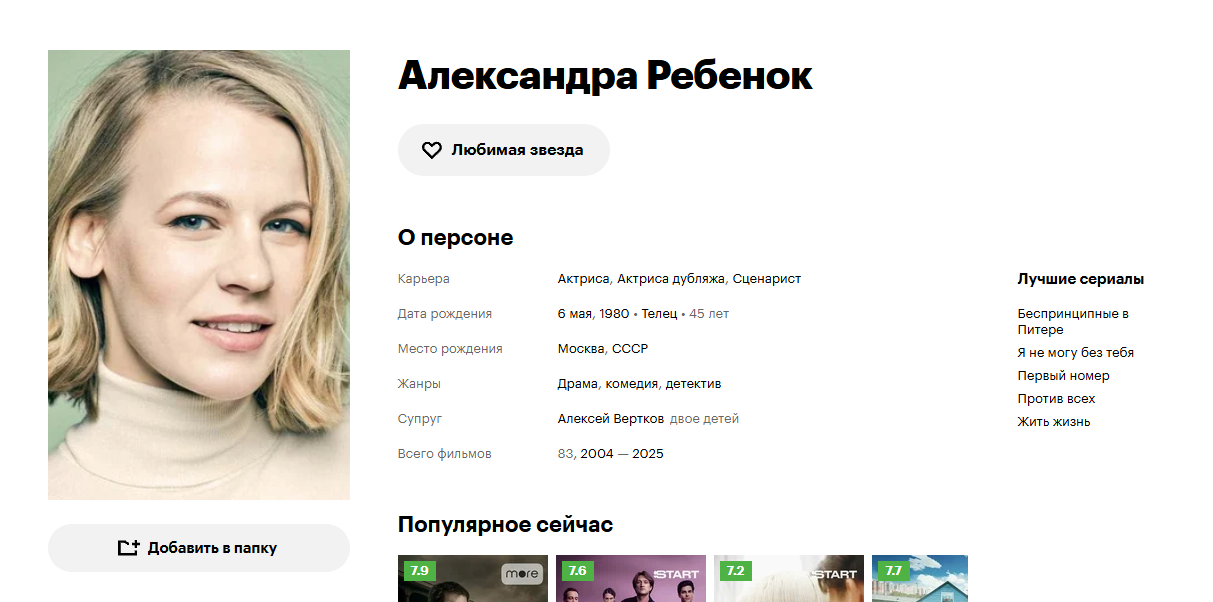The height and width of the screenshot is (602, 1213).
Task: Click the total films count 83
Action: 565,454
